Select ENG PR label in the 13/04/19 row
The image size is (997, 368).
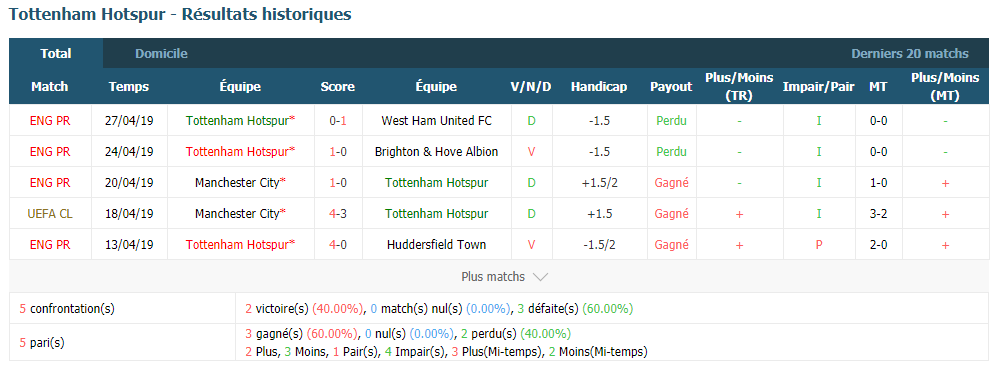[x=50, y=245]
